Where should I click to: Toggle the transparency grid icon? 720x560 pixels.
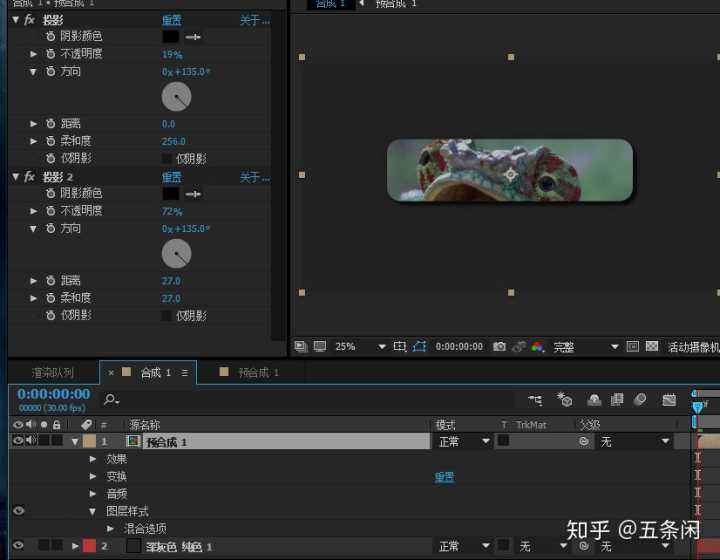[x=652, y=346]
